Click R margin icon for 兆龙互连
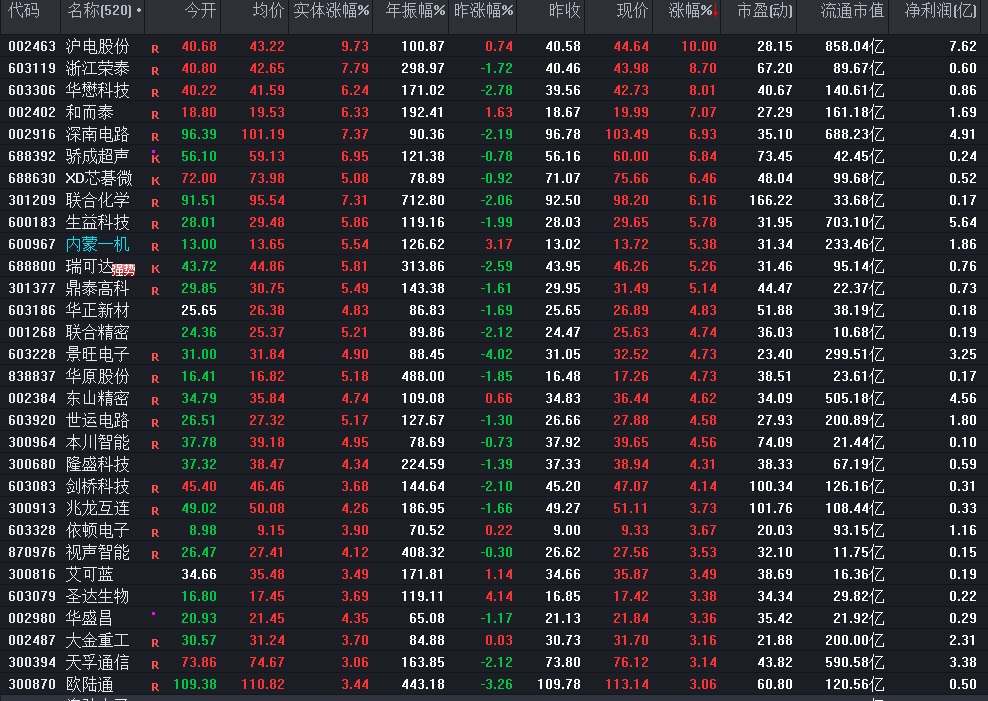The height and width of the screenshot is (701, 988). click(155, 511)
